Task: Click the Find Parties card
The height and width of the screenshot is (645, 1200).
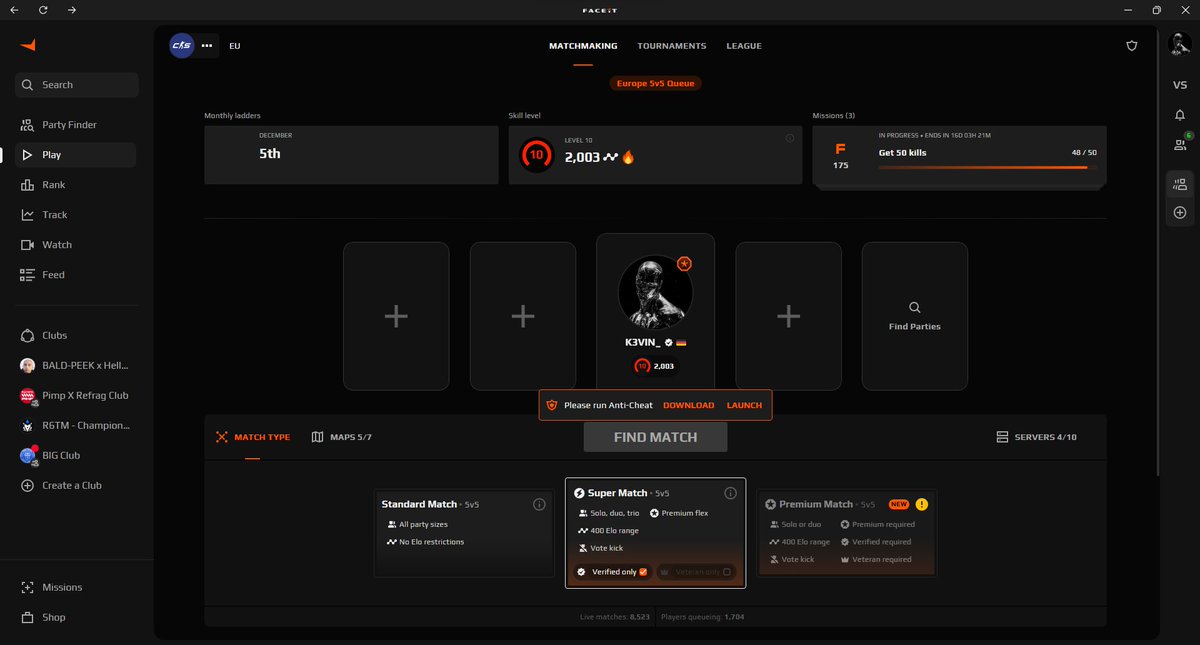Action: pyautogui.click(x=915, y=316)
